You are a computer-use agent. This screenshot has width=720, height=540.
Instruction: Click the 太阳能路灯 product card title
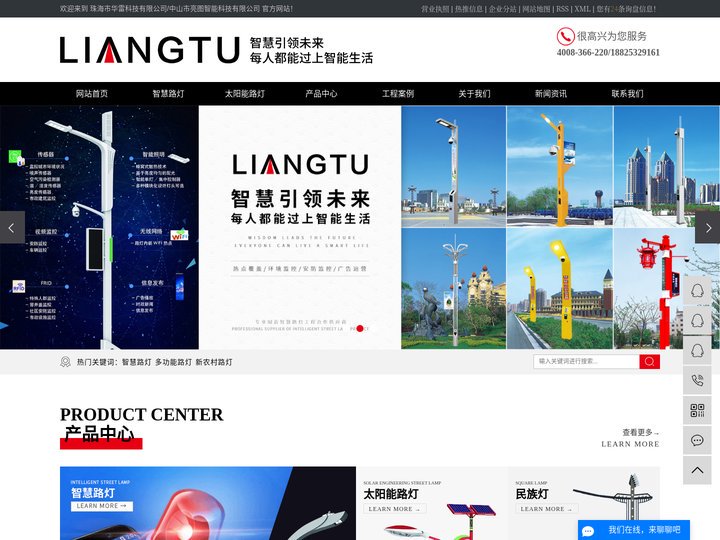(x=391, y=494)
